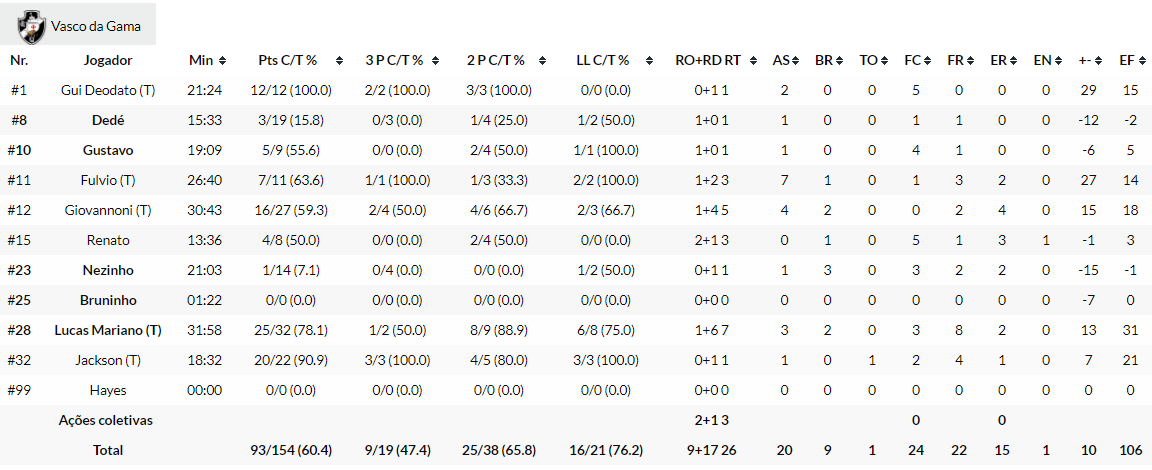The height and width of the screenshot is (470, 1152).
Task: Sort by Min column arrows
Action: pos(222,61)
